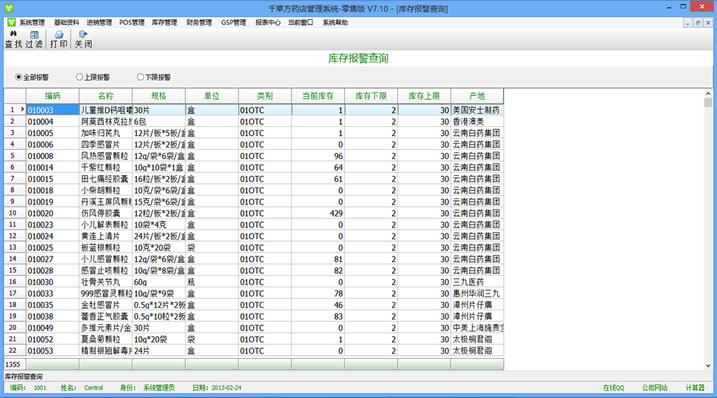Click the 库存上限 column header

click(x=424, y=96)
